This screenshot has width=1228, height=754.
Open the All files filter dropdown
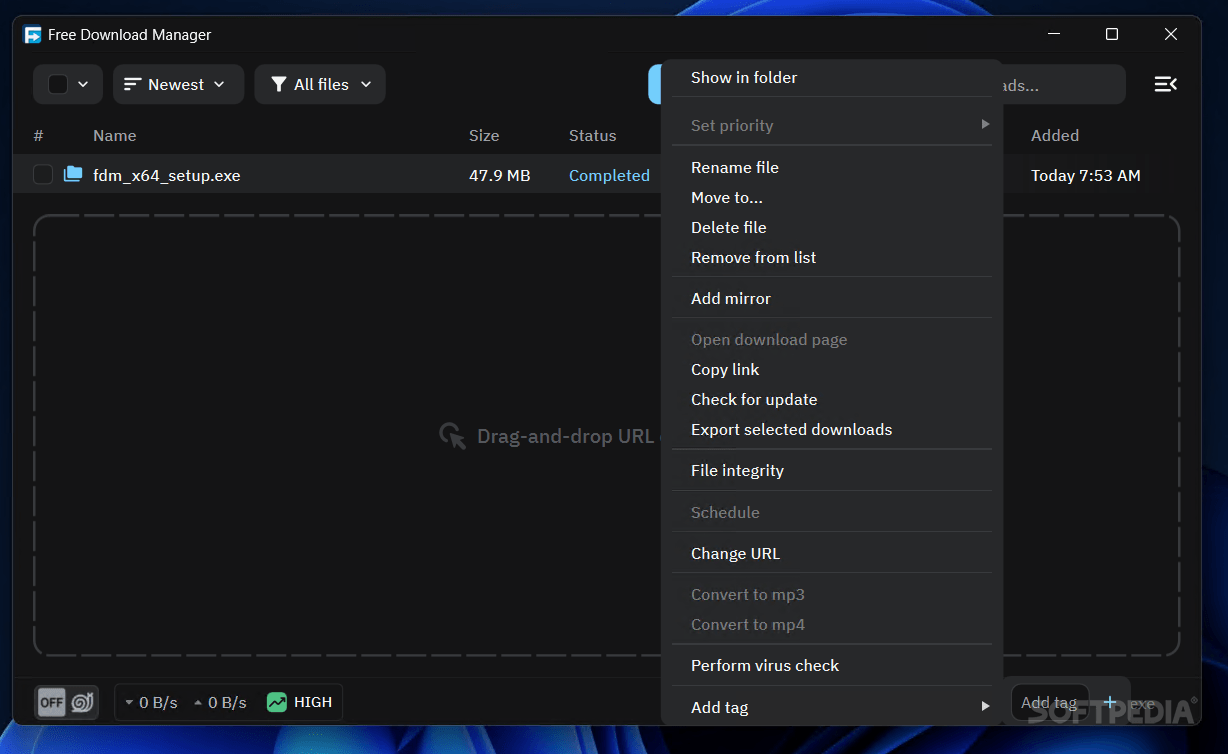click(x=320, y=84)
